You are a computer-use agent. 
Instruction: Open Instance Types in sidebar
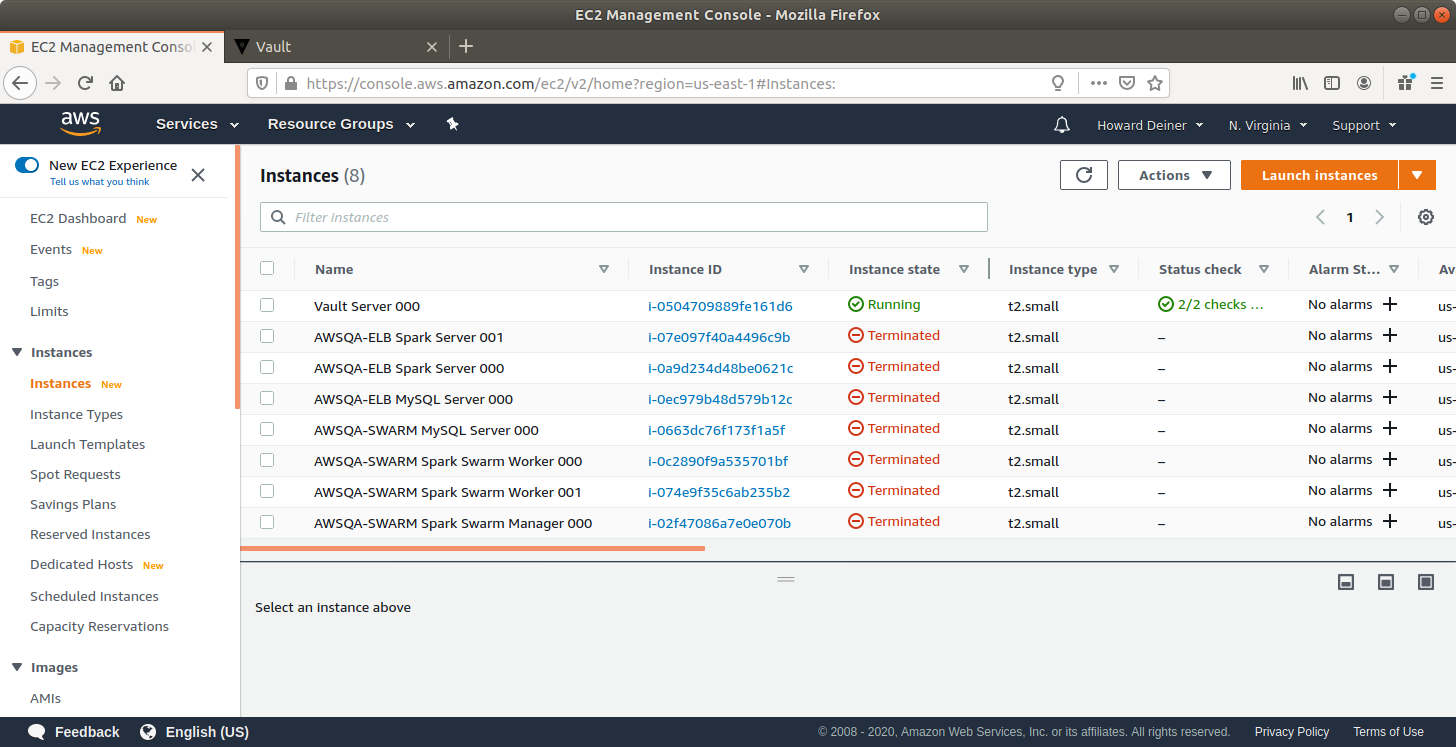click(x=76, y=414)
